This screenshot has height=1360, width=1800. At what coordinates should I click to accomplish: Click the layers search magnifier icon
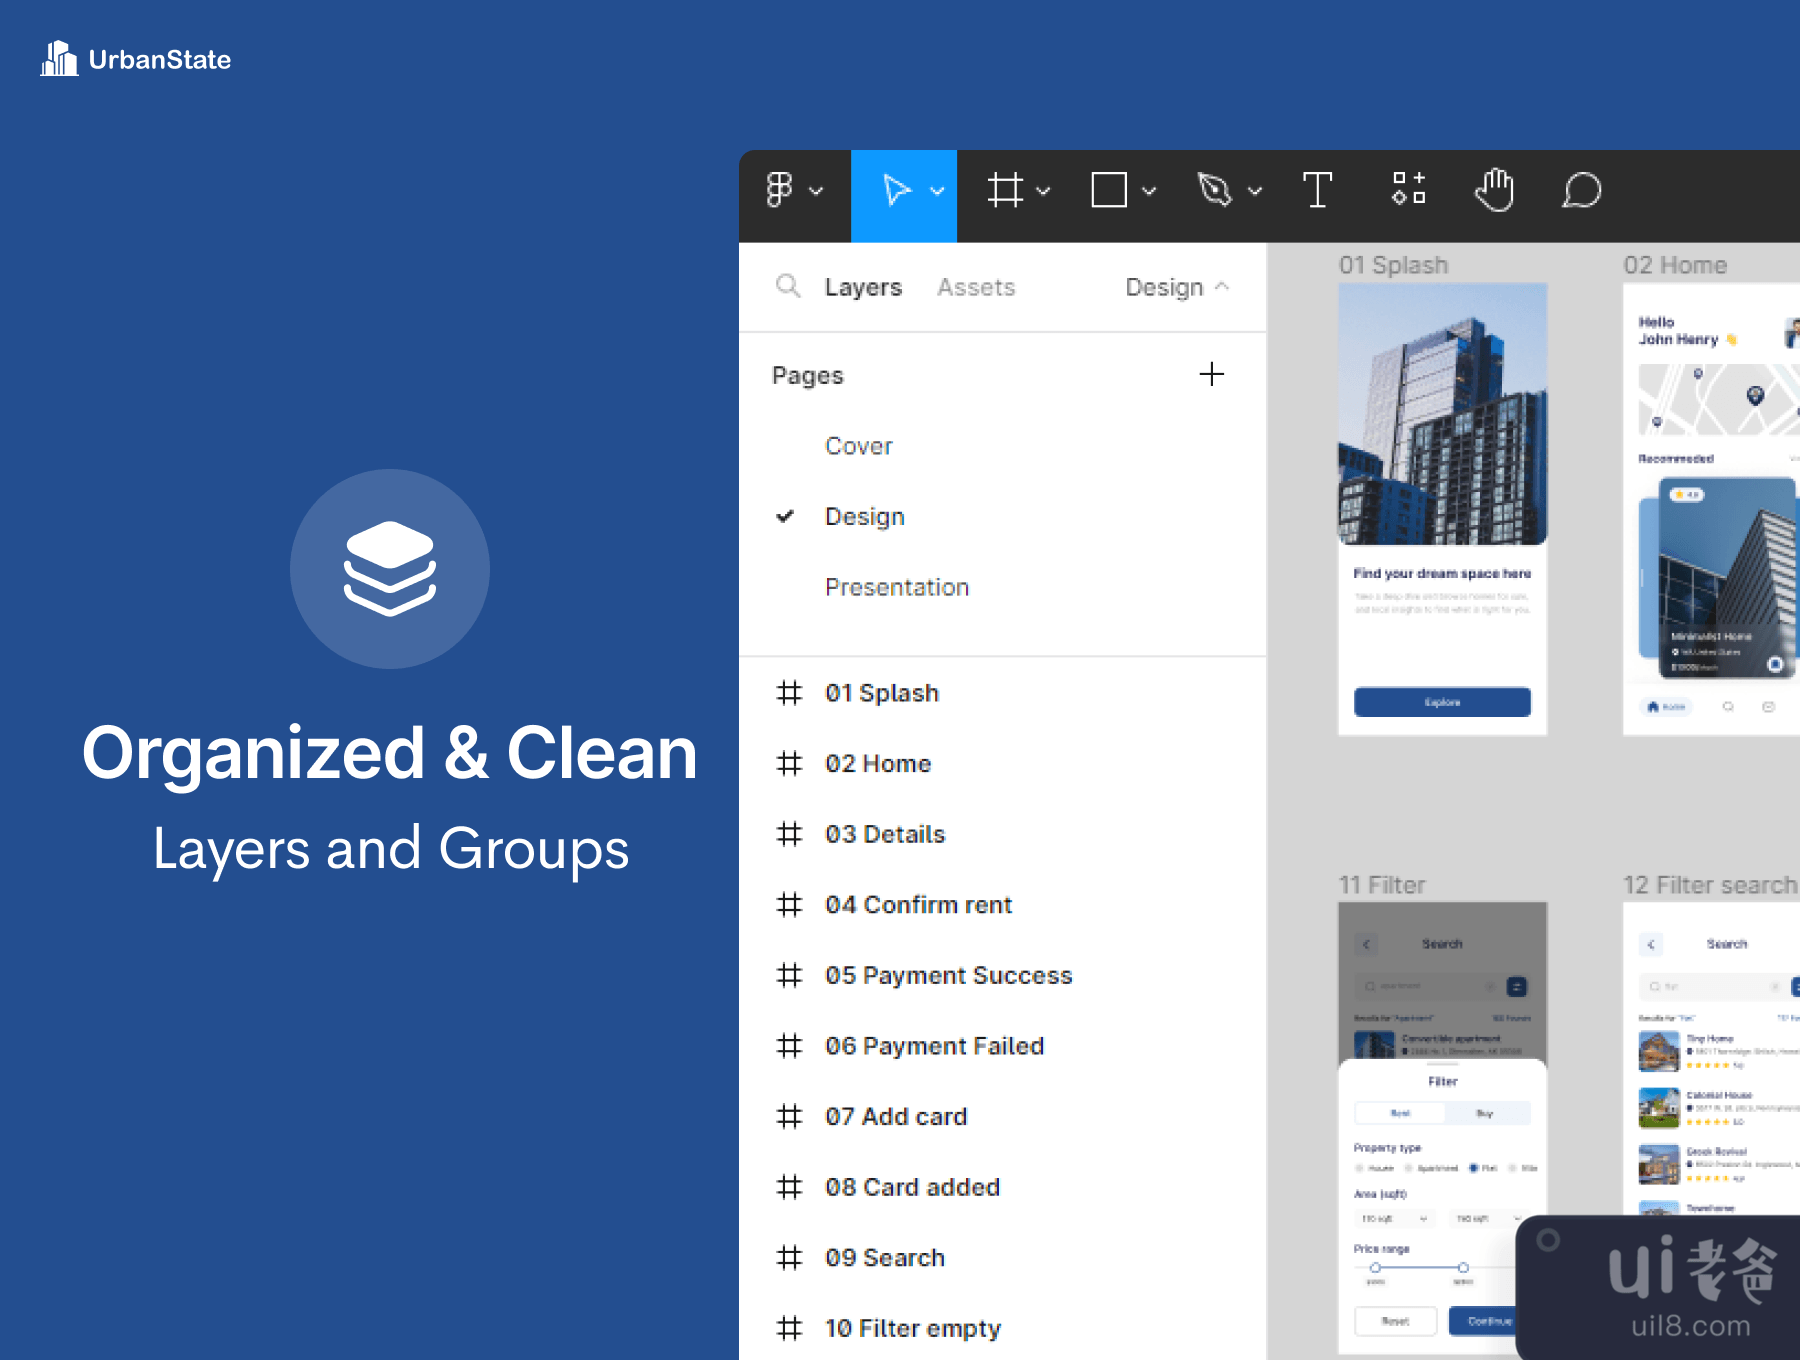788,287
